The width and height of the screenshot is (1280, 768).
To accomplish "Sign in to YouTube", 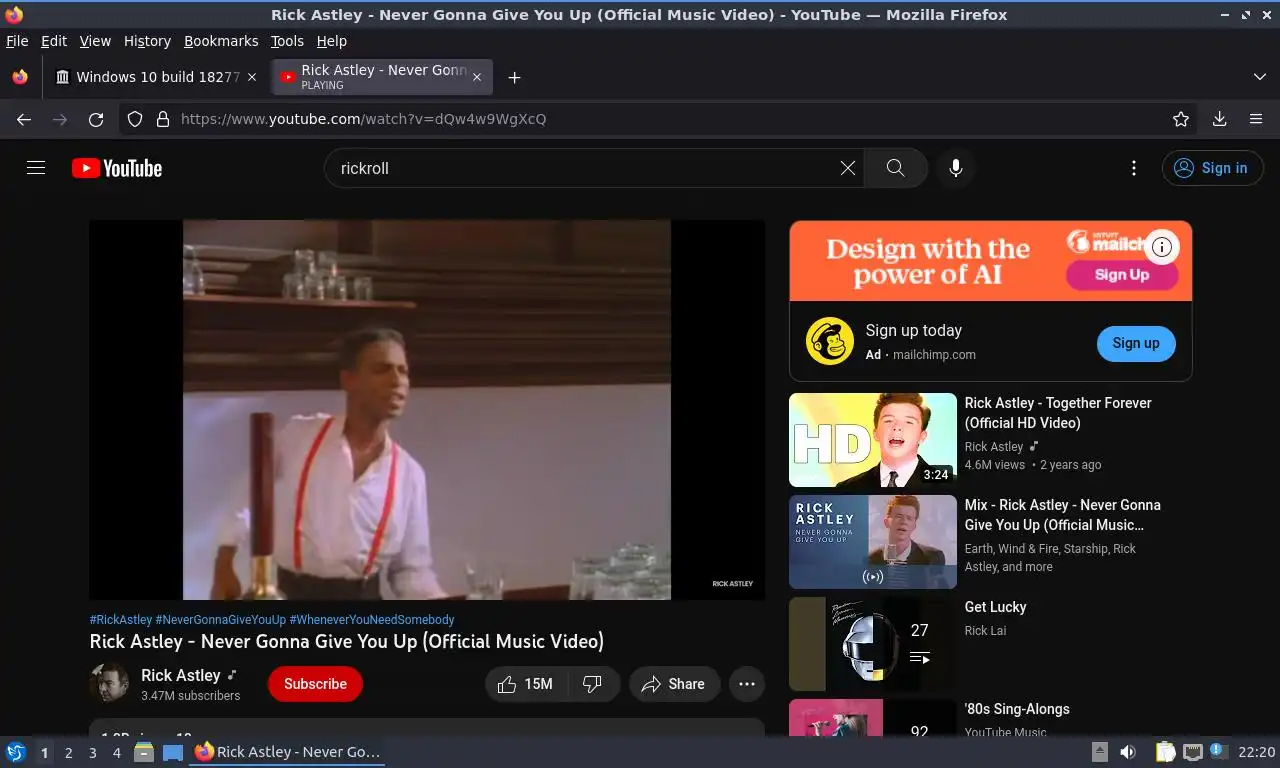I will pyautogui.click(x=1212, y=168).
